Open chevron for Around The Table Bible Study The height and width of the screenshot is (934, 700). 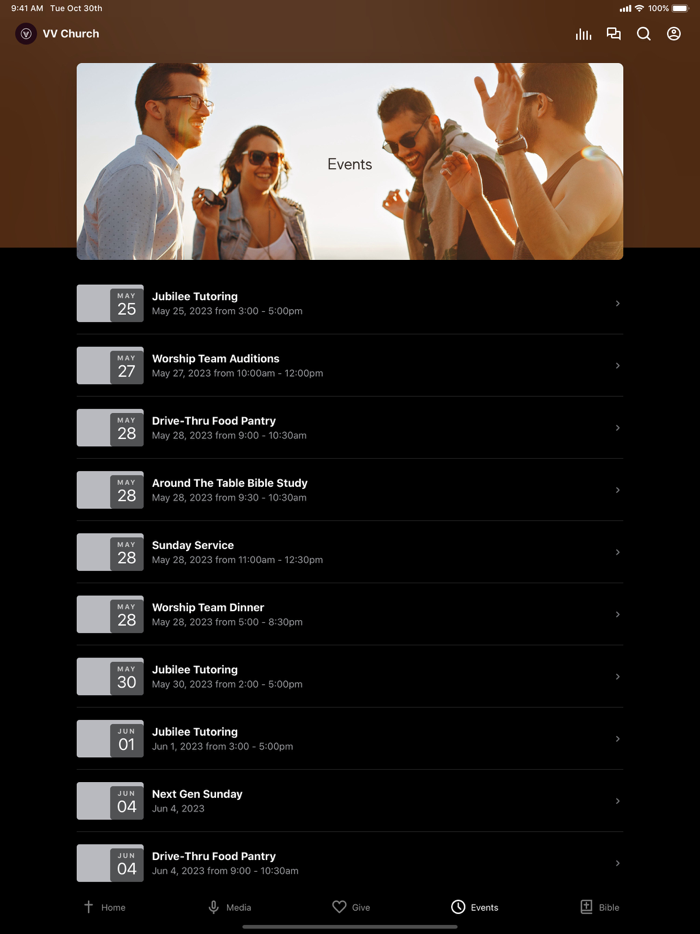pos(618,490)
